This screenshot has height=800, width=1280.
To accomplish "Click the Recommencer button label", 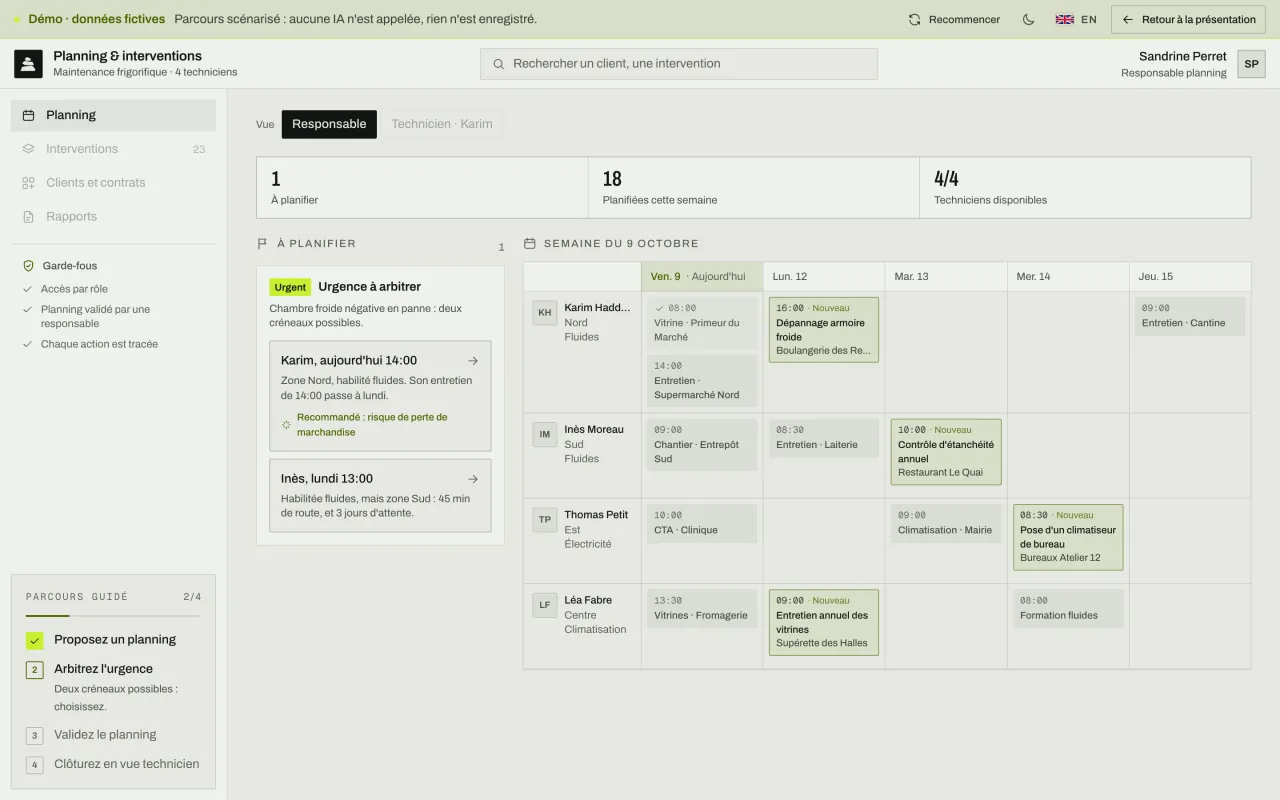I will [964, 19].
